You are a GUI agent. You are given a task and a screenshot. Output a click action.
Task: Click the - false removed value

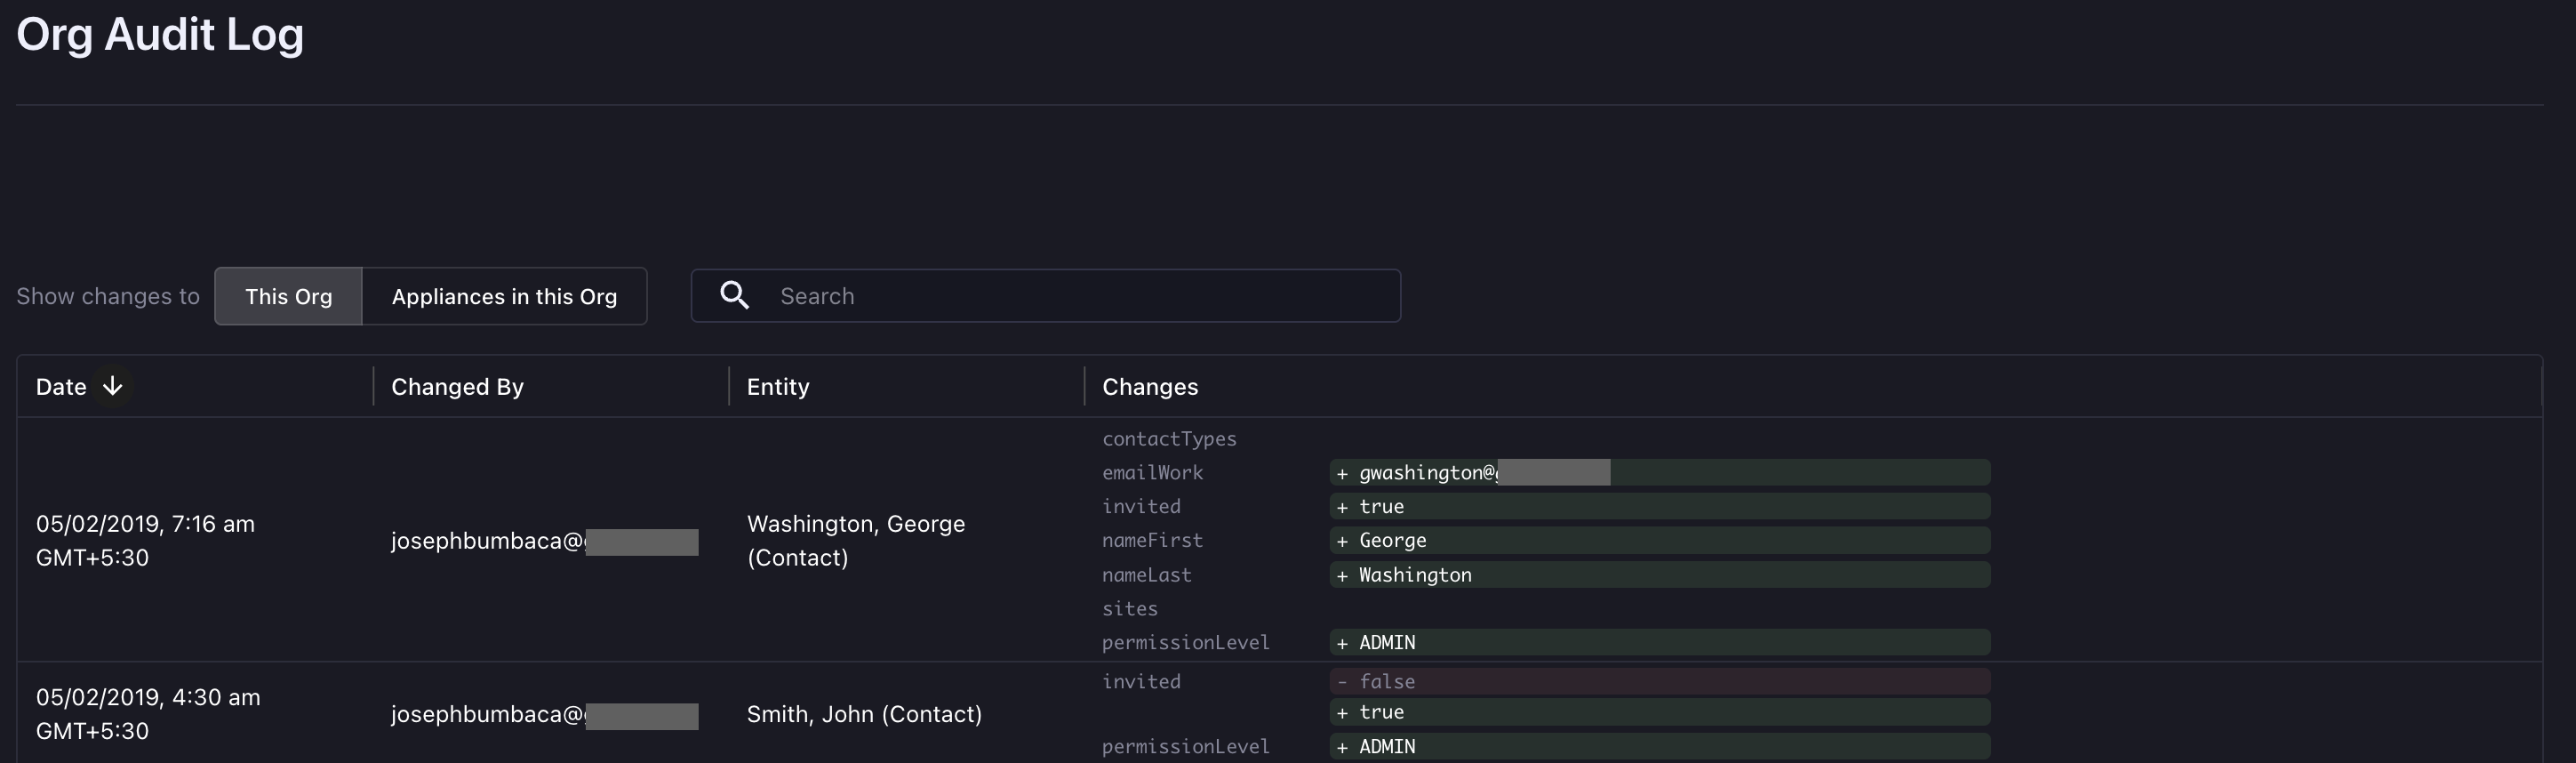[x=1660, y=681]
